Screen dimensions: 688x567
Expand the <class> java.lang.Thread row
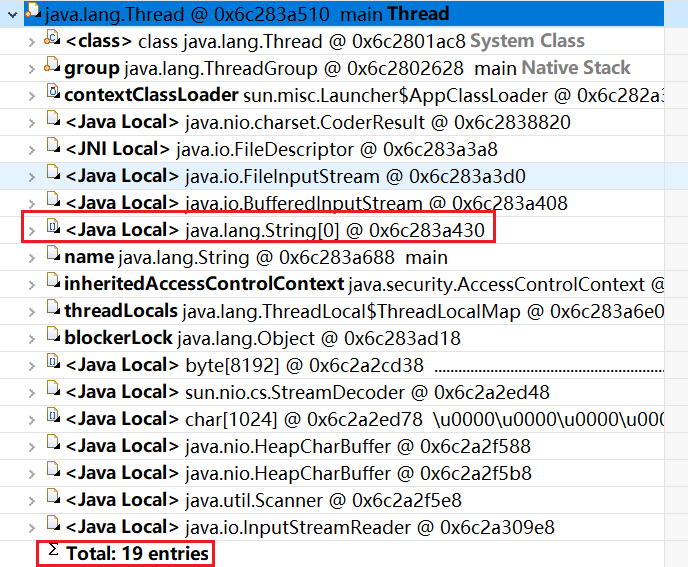32,42
